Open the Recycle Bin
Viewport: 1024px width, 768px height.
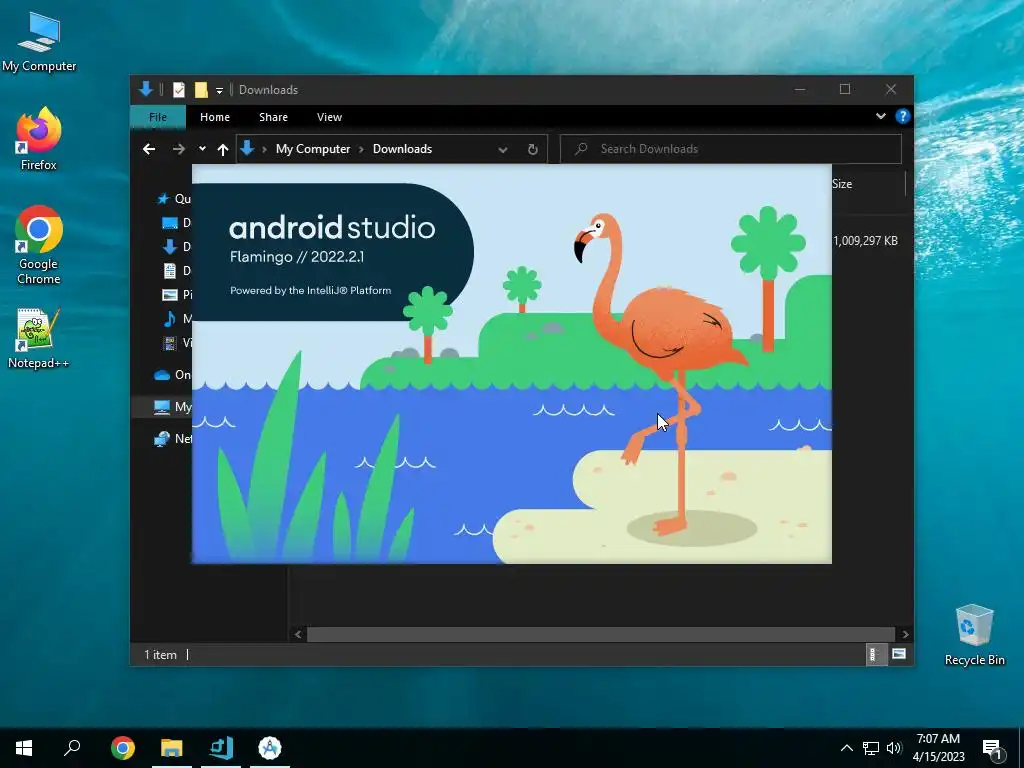tap(974, 635)
